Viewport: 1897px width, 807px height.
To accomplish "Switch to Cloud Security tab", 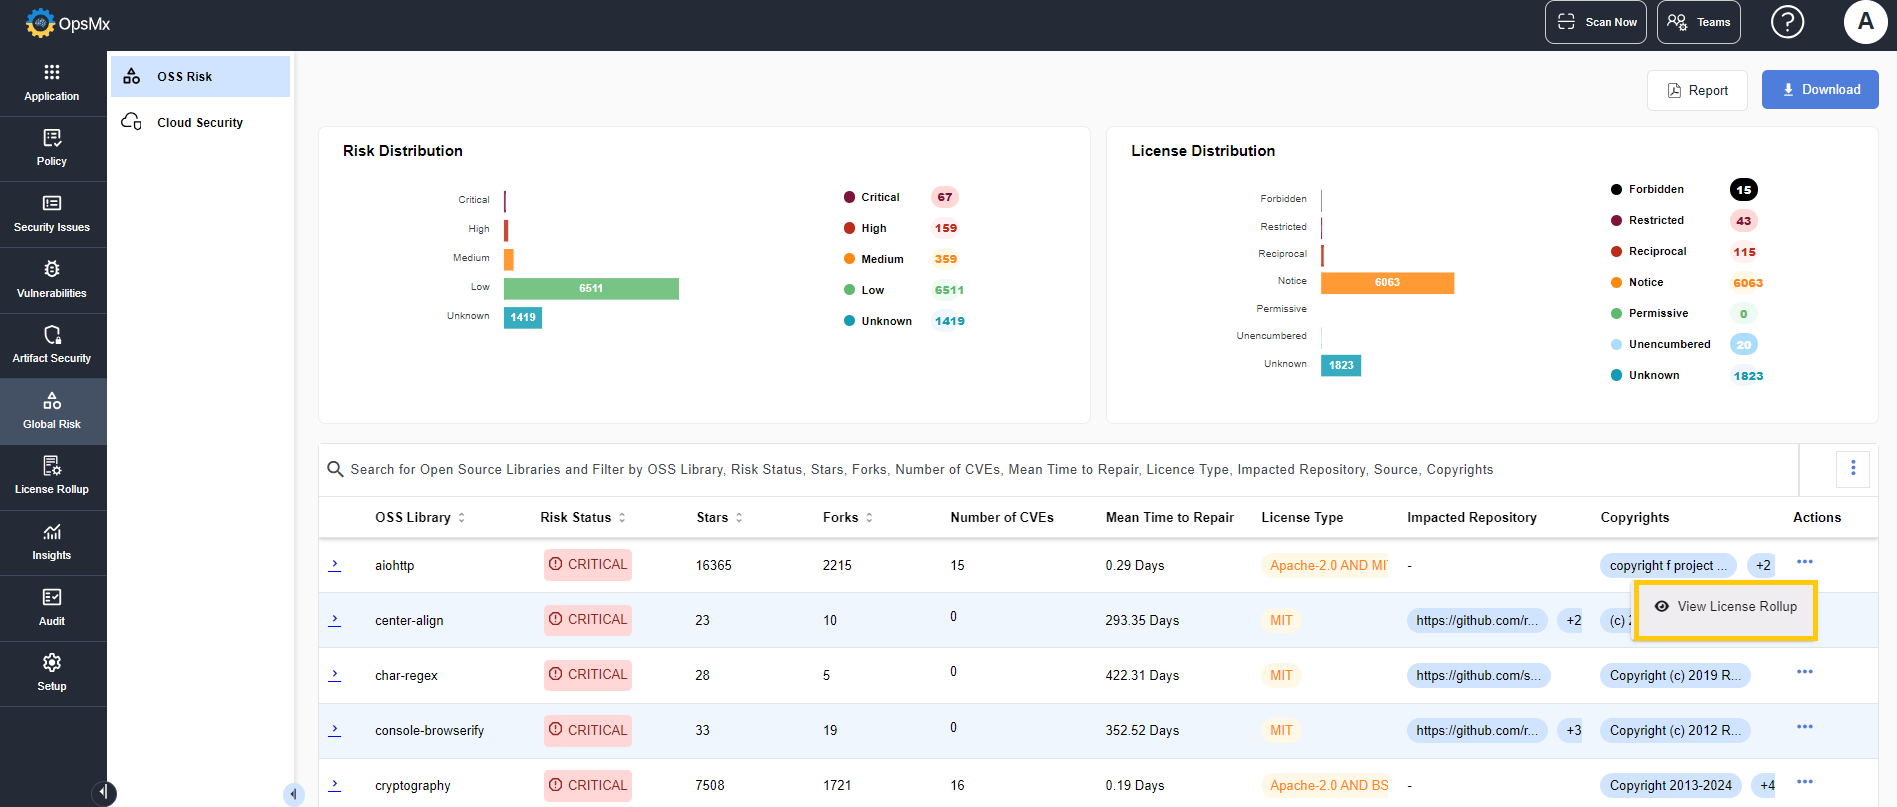I will click(199, 123).
